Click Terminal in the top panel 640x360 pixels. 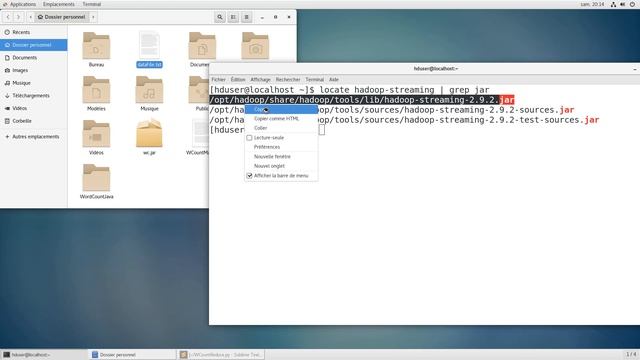[91, 4]
